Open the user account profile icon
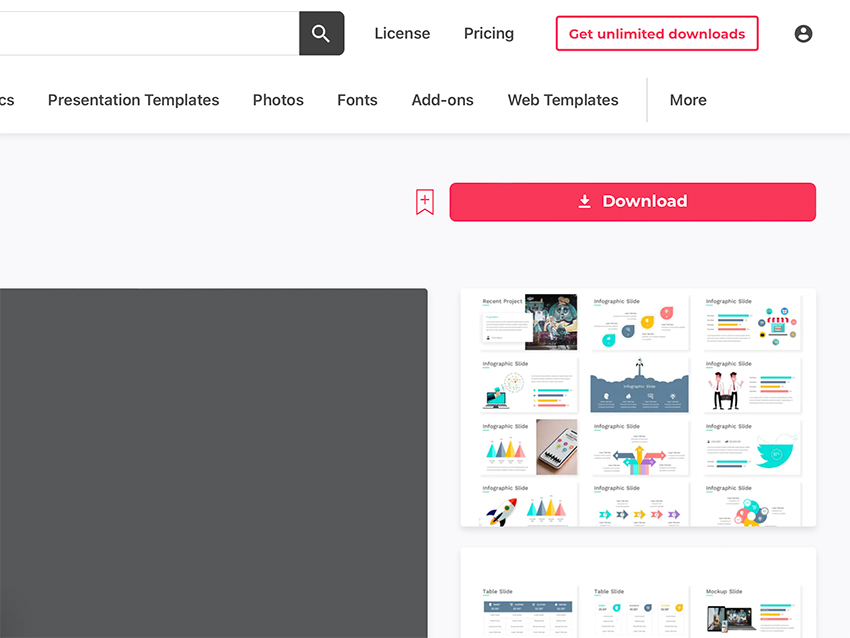Image resolution: width=850 pixels, height=638 pixels. tap(803, 33)
